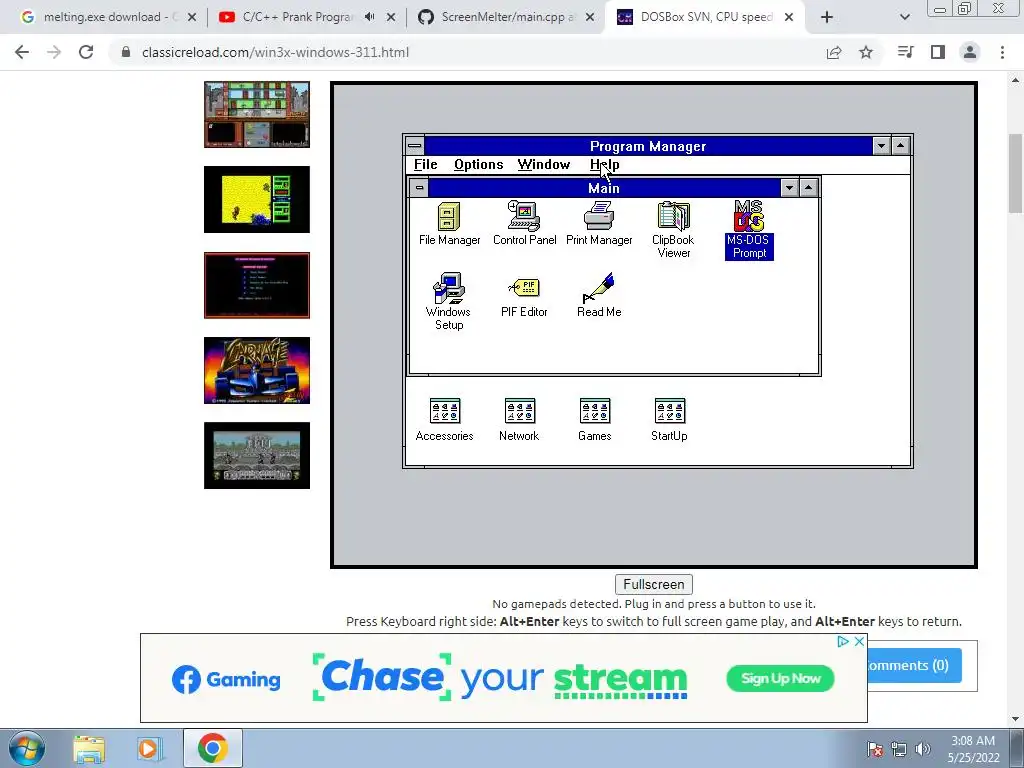Open Program Manager's File menu
The image size is (1024, 768).
[x=426, y=165]
